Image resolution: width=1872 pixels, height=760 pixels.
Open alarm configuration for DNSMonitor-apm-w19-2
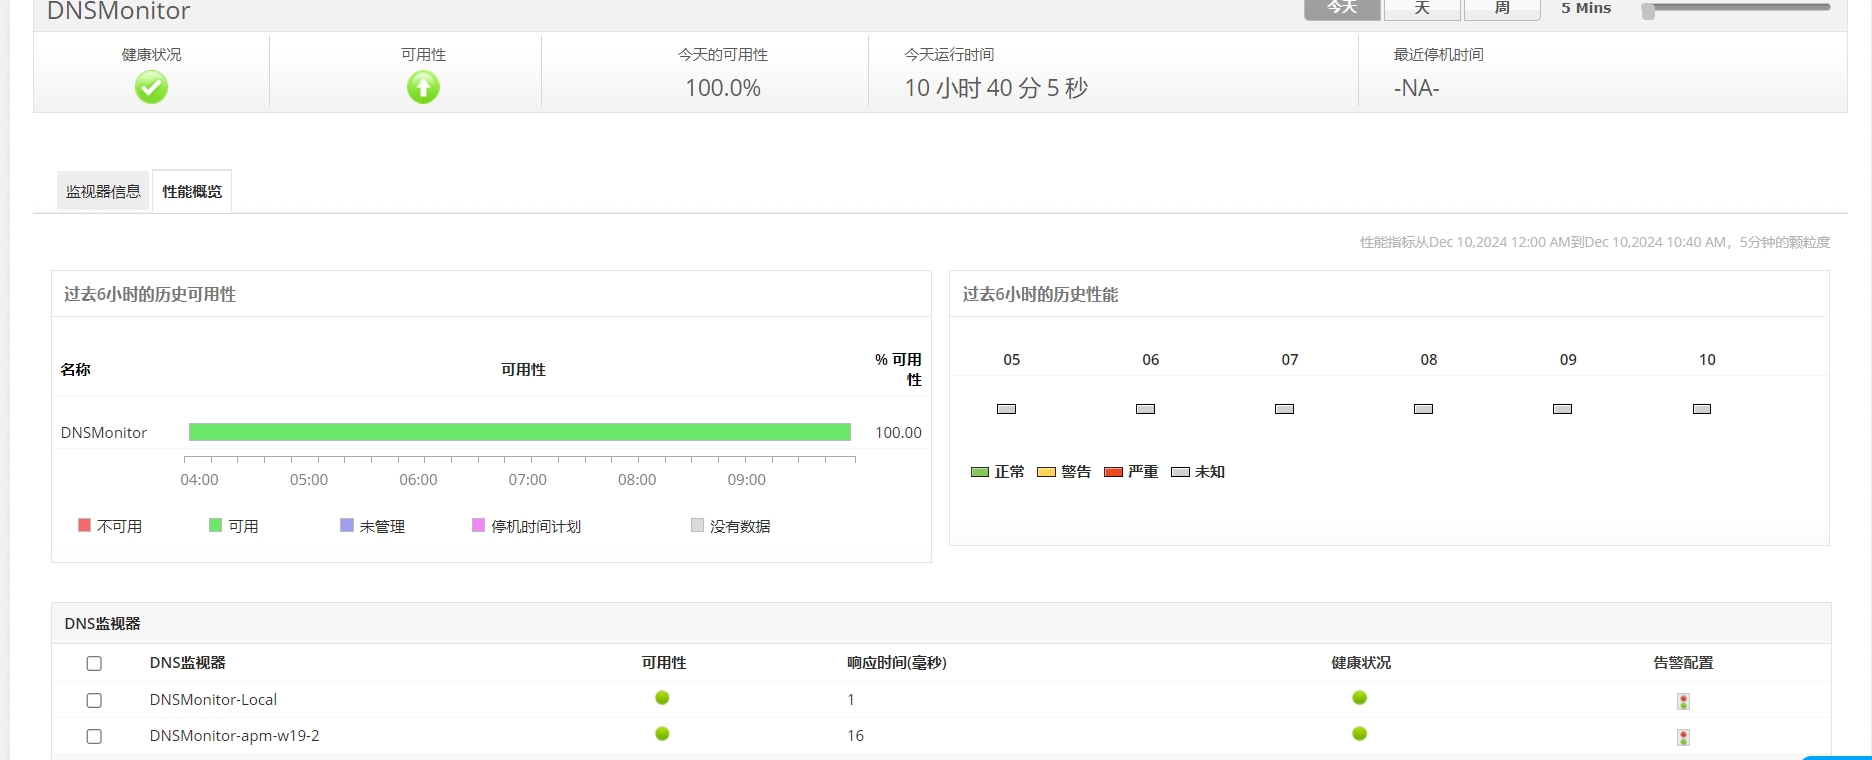pyautogui.click(x=1684, y=737)
